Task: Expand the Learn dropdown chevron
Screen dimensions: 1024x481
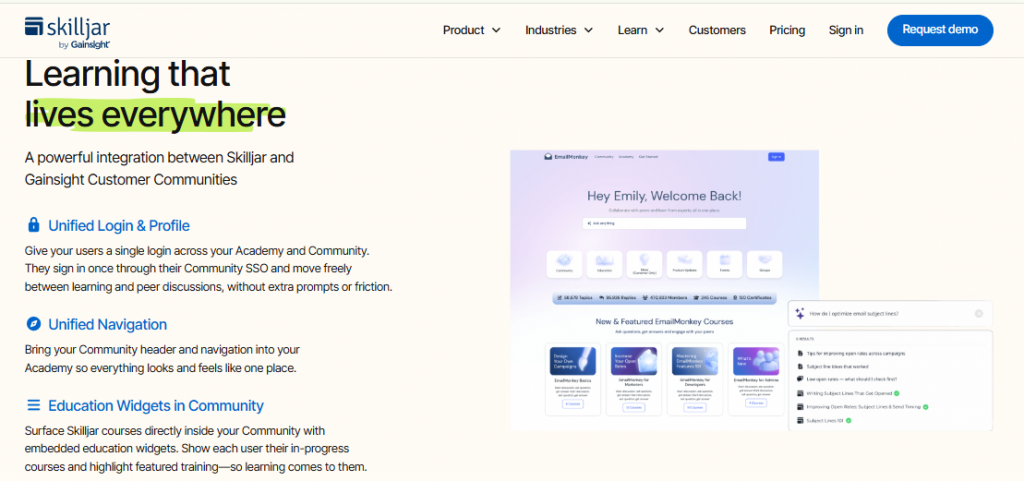Action: tap(660, 30)
